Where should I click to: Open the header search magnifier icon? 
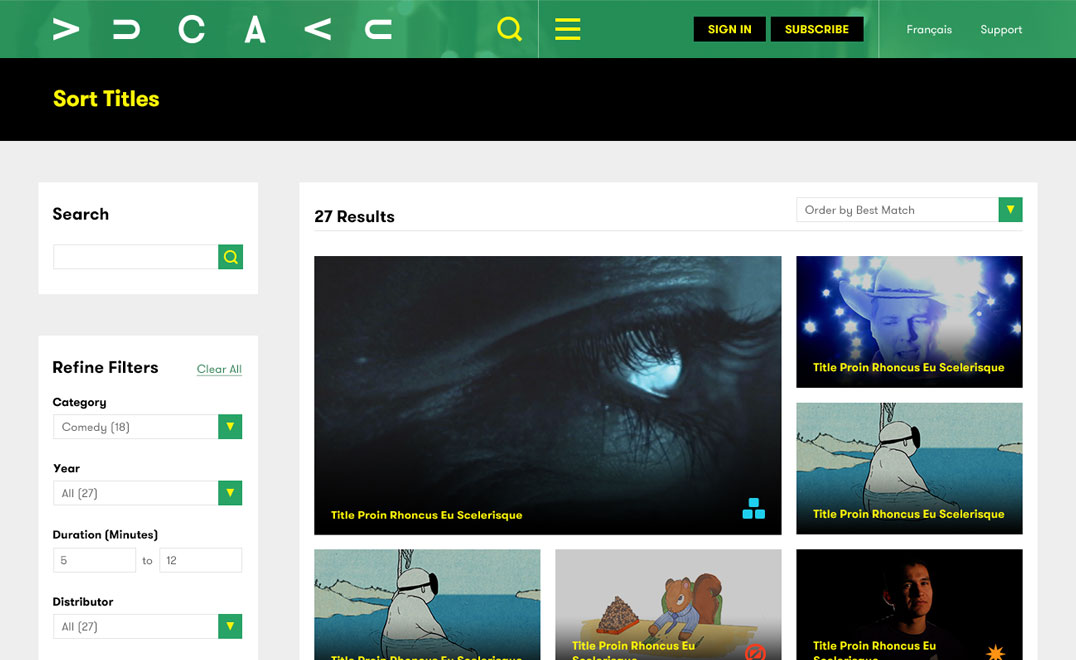[509, 29]
